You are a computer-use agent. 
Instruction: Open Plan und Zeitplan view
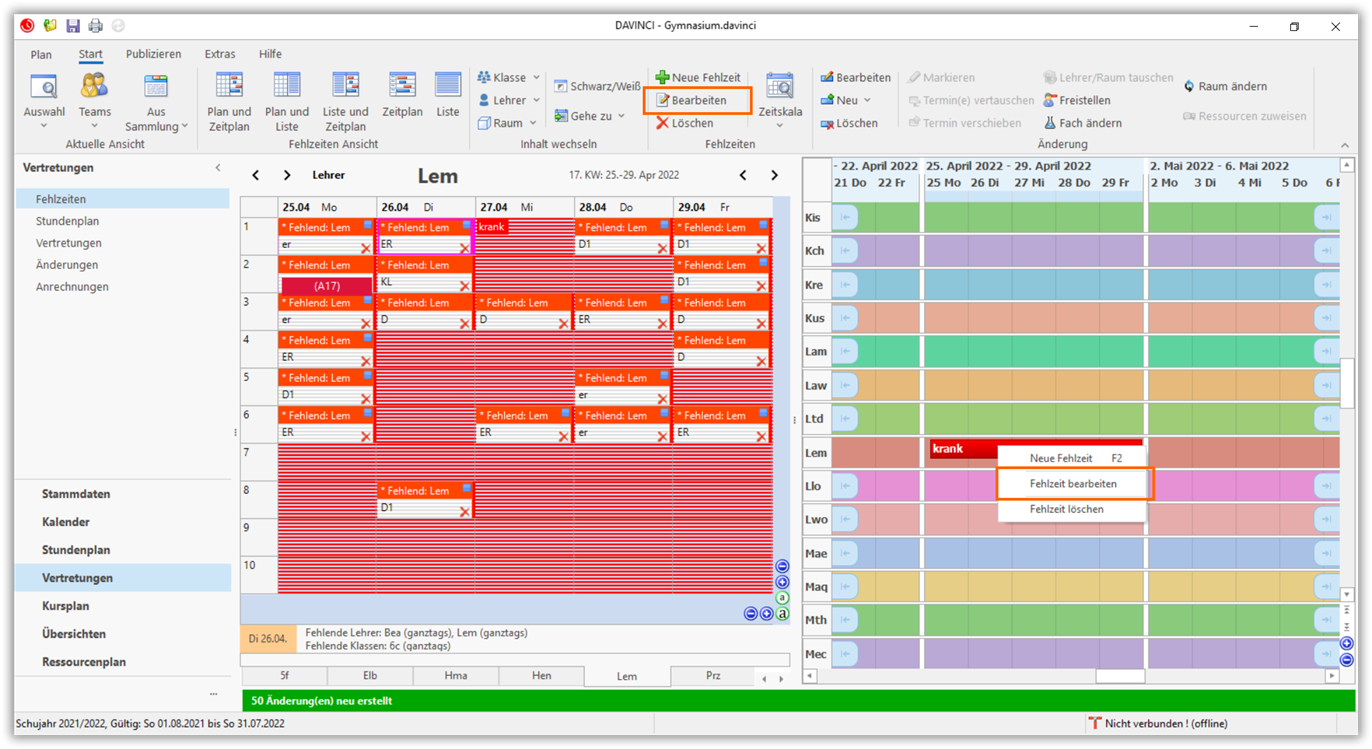point(229,88)
